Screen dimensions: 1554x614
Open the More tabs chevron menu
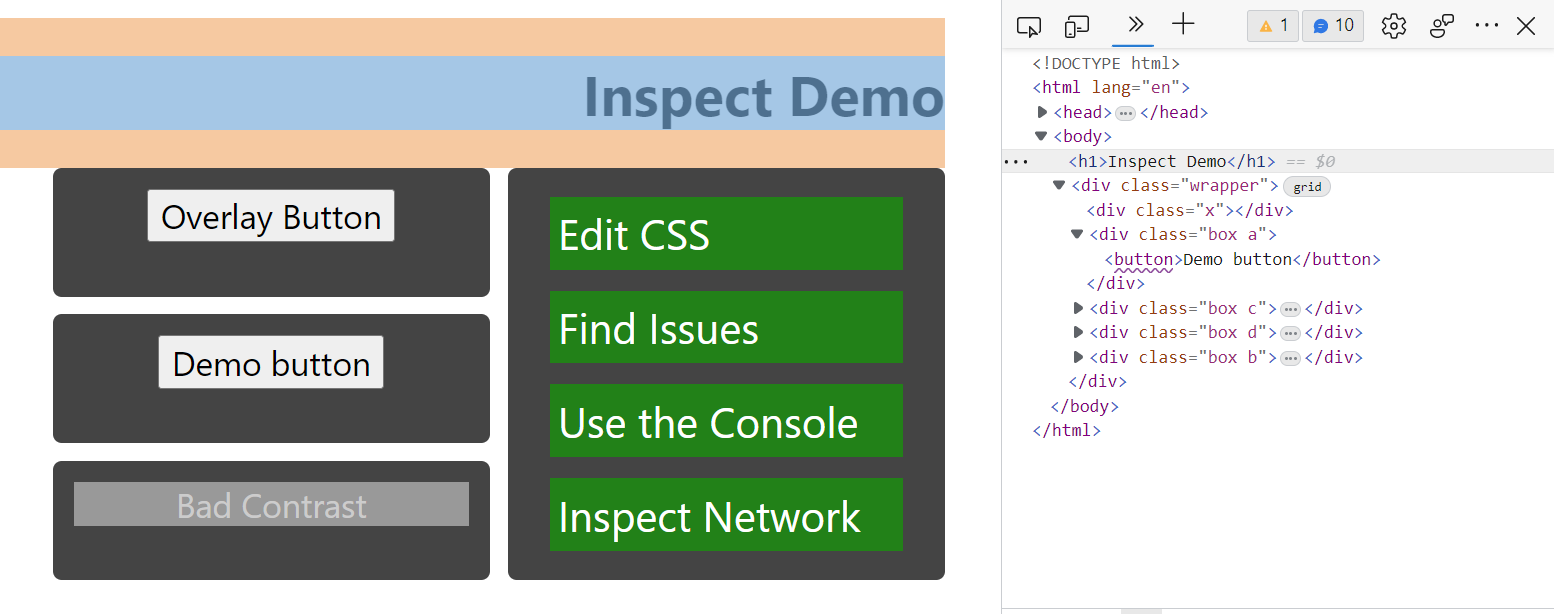pyautogui.click(x=1134, y=25)
